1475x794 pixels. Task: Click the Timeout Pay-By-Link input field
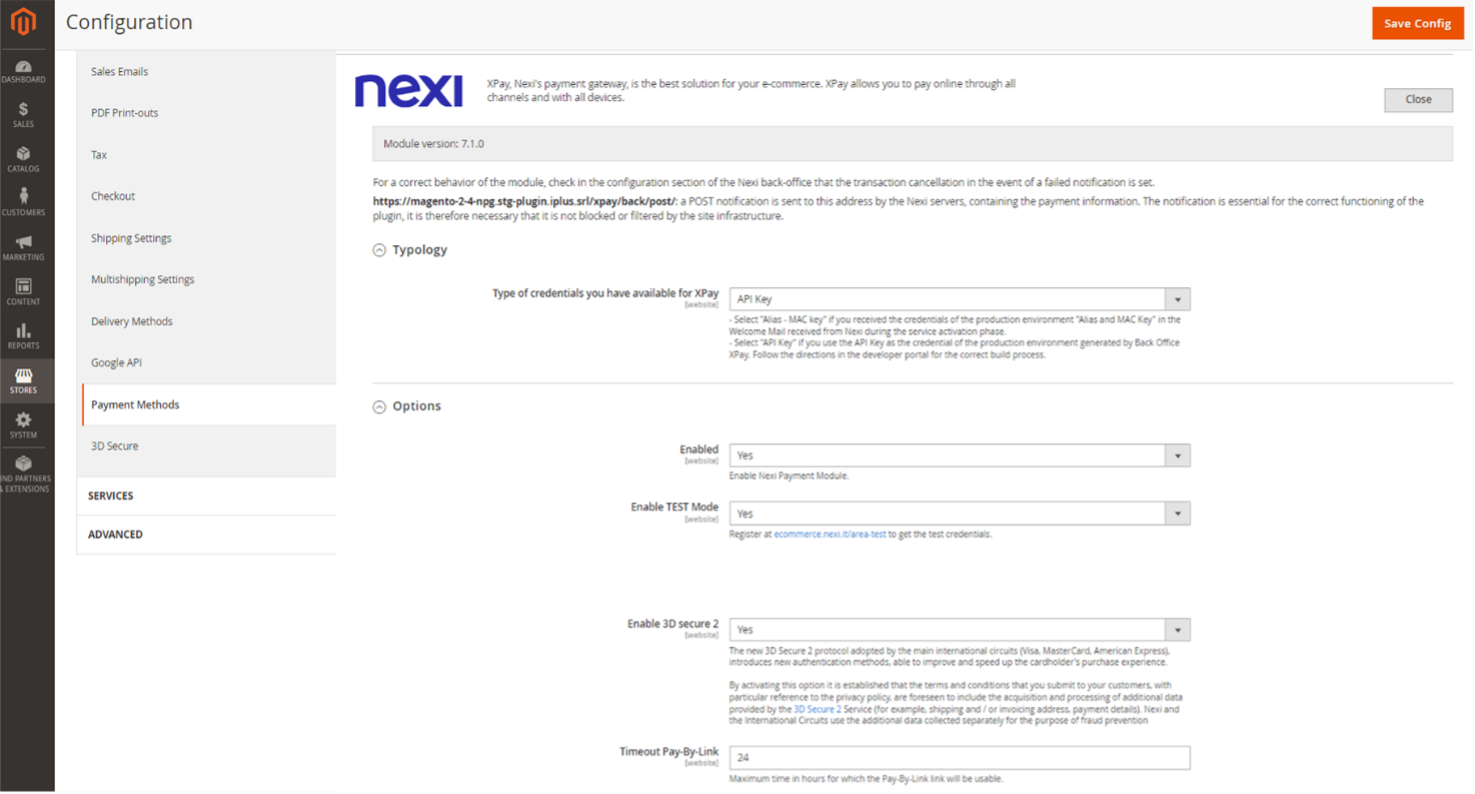[960, 758]
